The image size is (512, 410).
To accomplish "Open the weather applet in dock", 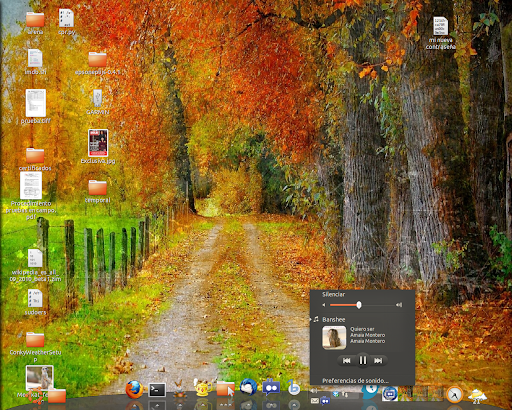I will pos(477,396).
